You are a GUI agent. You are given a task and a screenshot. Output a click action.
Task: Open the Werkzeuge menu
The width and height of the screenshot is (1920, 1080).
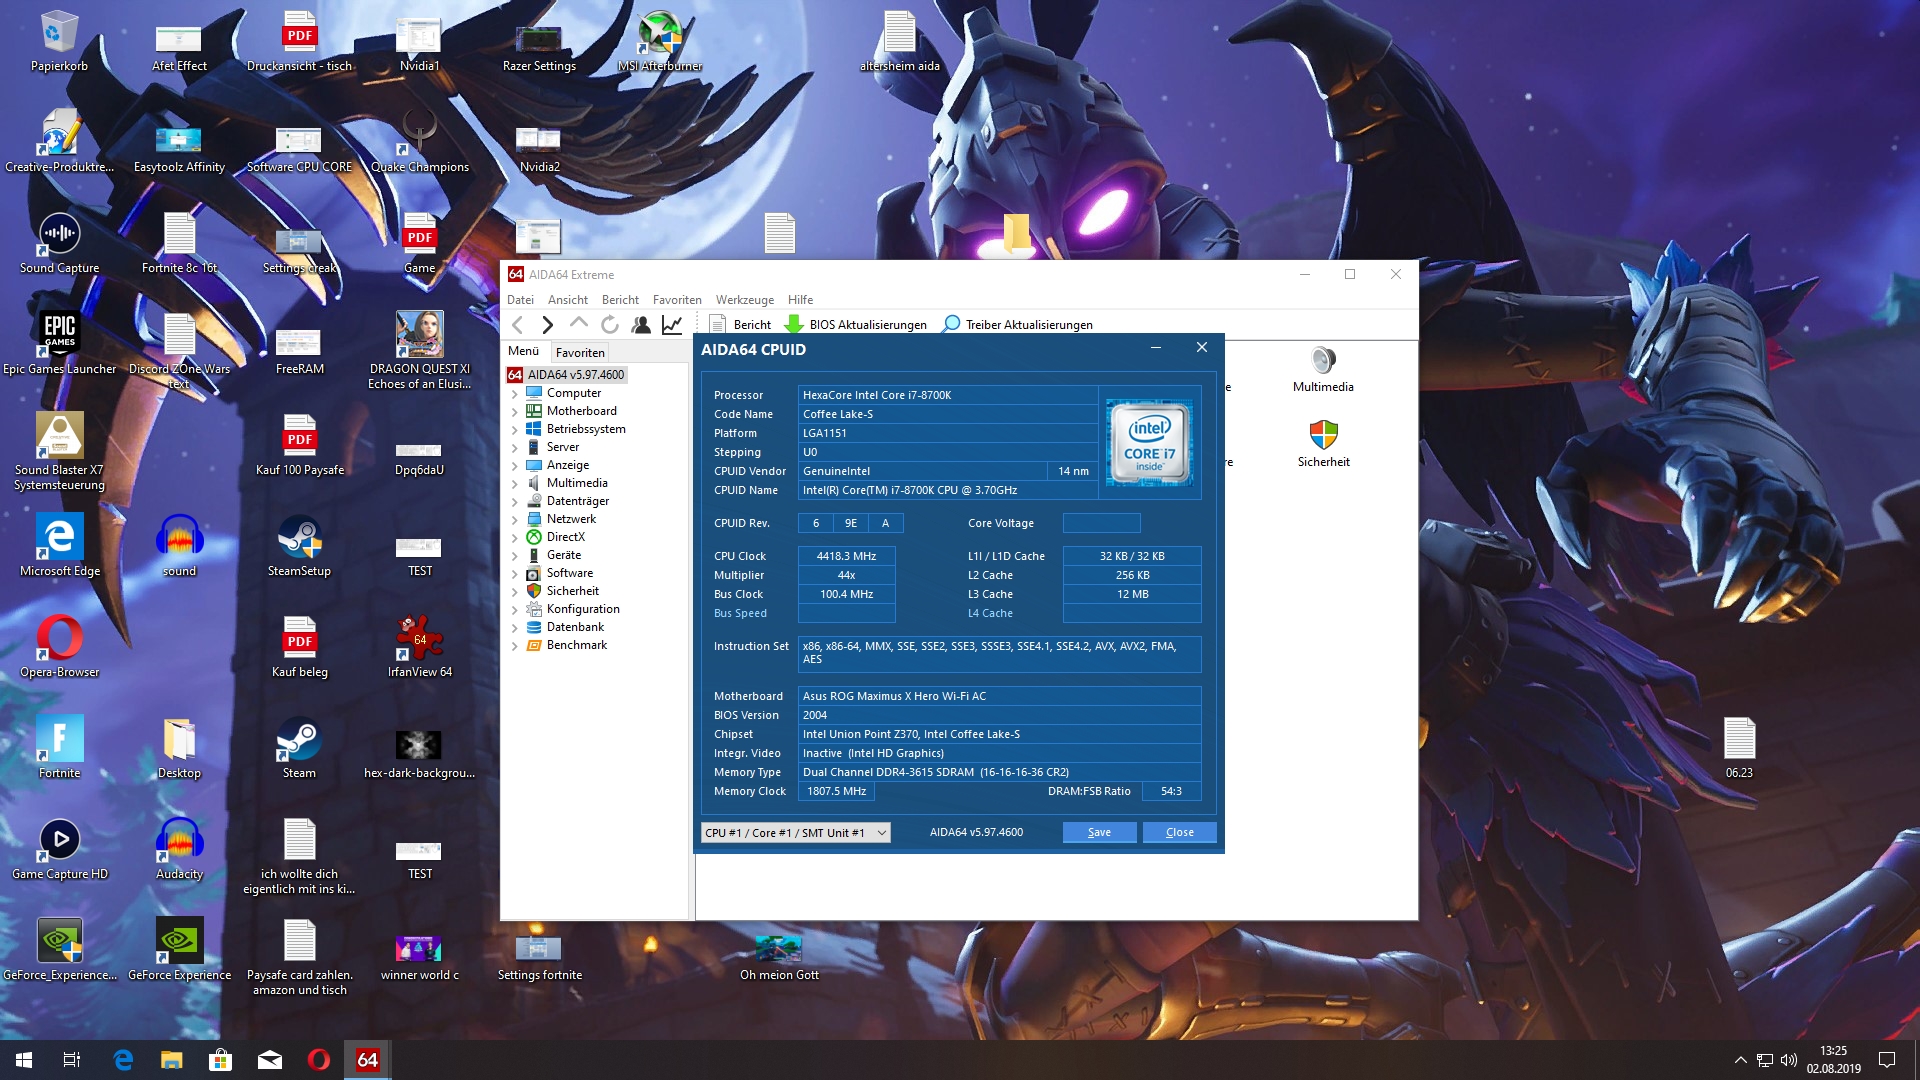[x=744, y=300]
